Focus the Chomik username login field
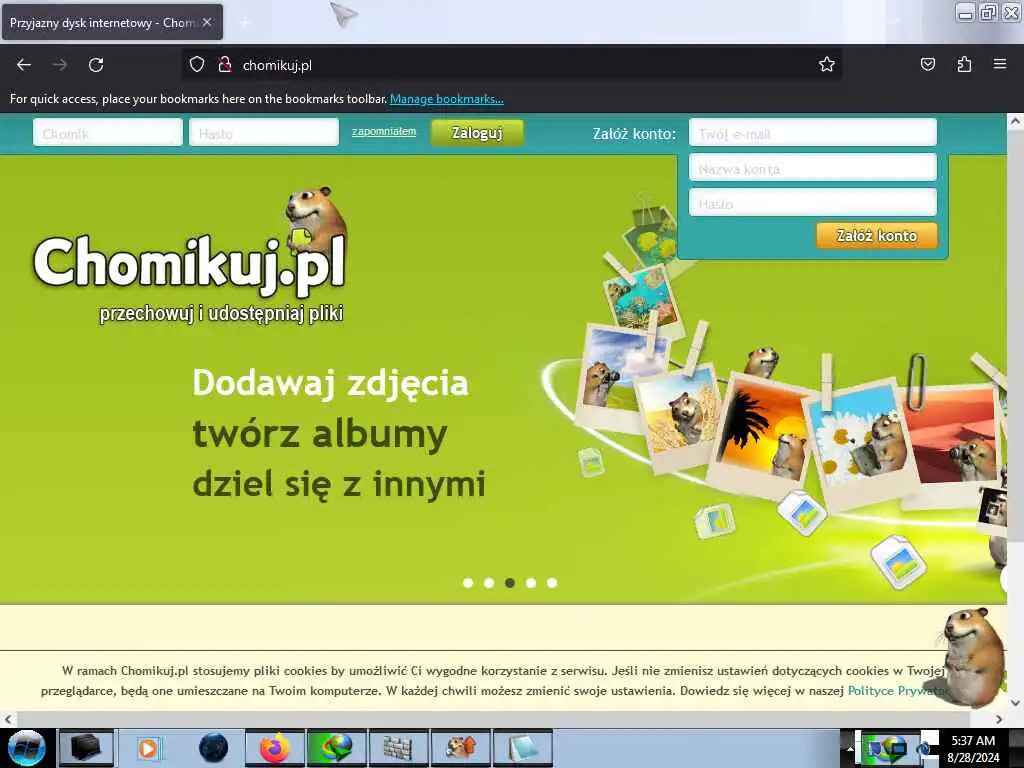 (108, 133)
